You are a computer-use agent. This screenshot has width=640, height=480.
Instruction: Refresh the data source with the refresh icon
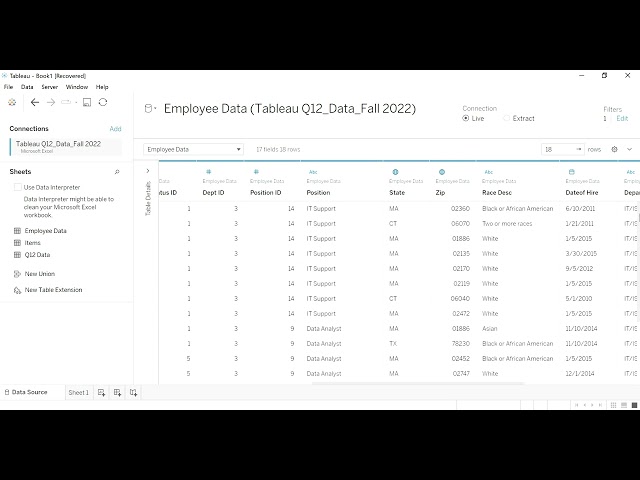click(x=103, y=102)
